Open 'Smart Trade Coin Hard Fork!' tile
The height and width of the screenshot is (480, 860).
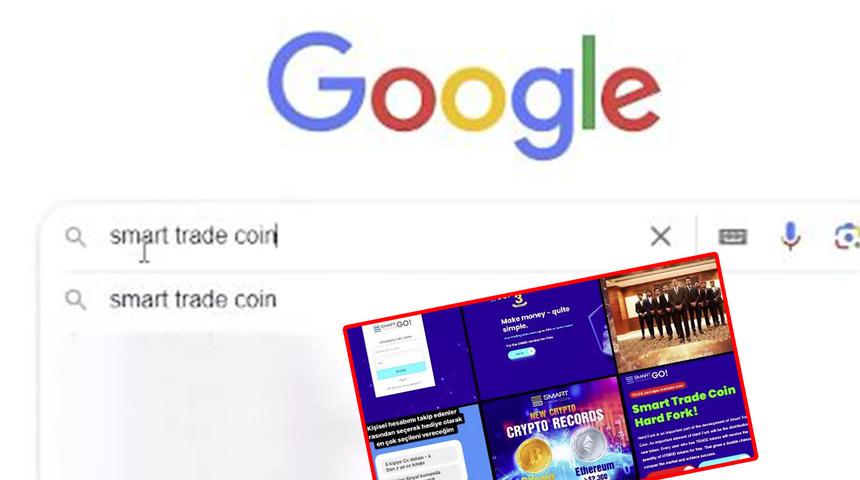[x=688, y=414]
